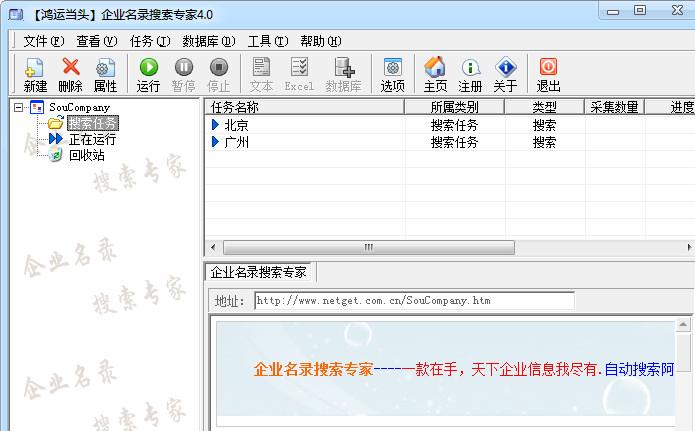Close the application window
This screenshot has width=695, height=431.
click(x=677, y=10)
